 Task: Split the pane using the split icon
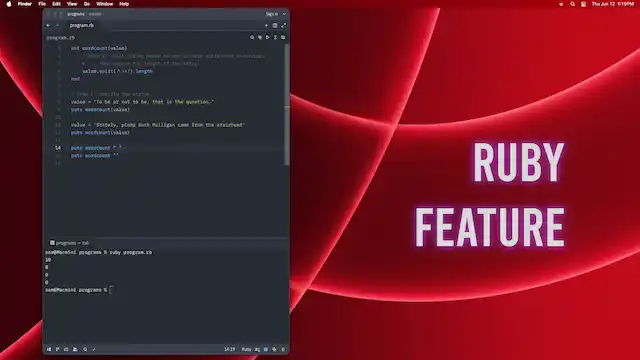[x=275, y=25]
